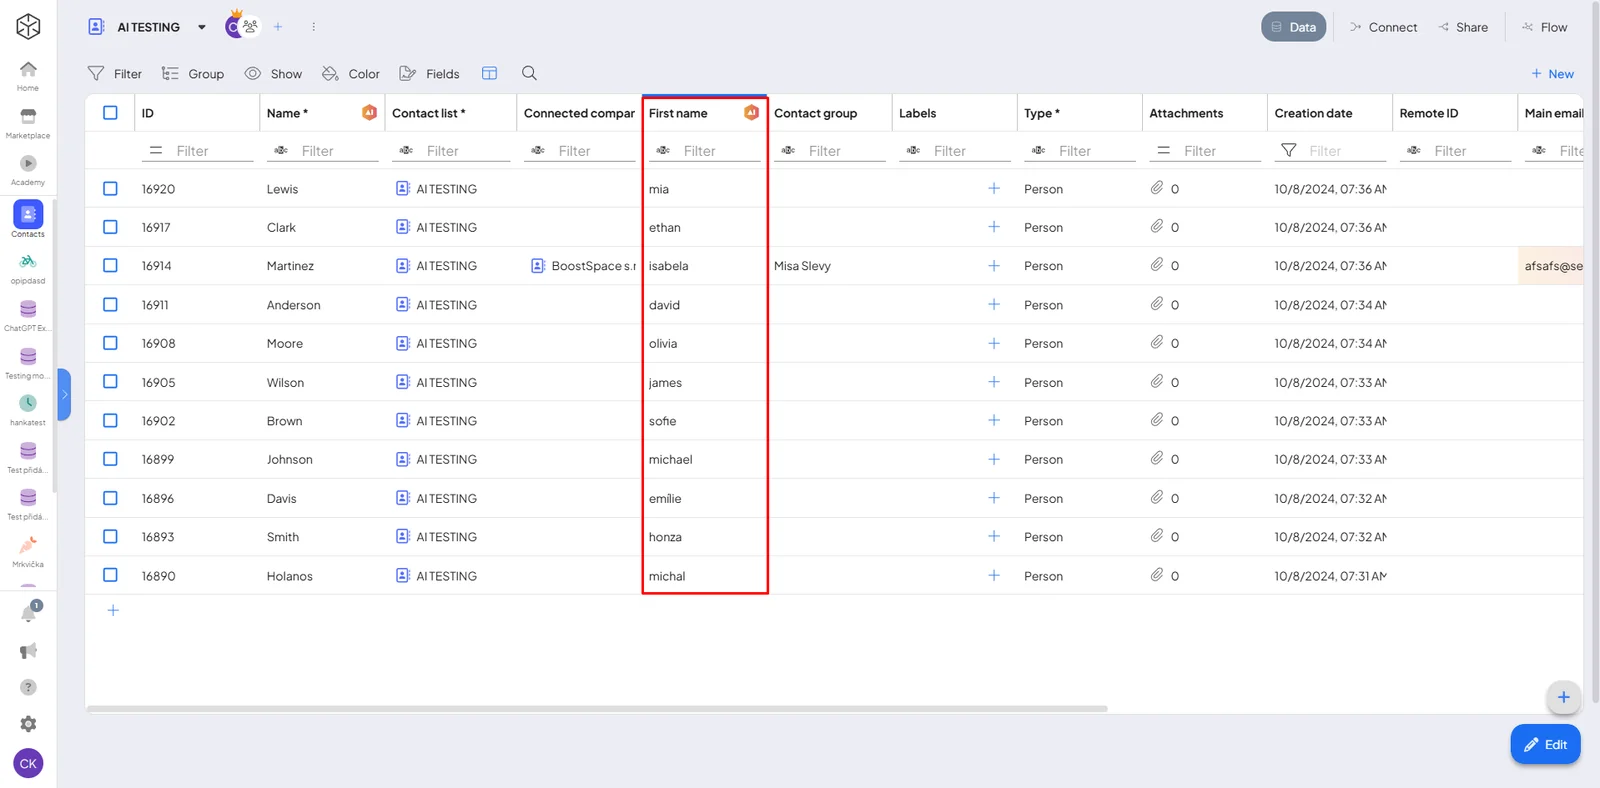Open filter operator for Type column
This screenshot has width=1600, height=788.
click(x=1039, y=150)
